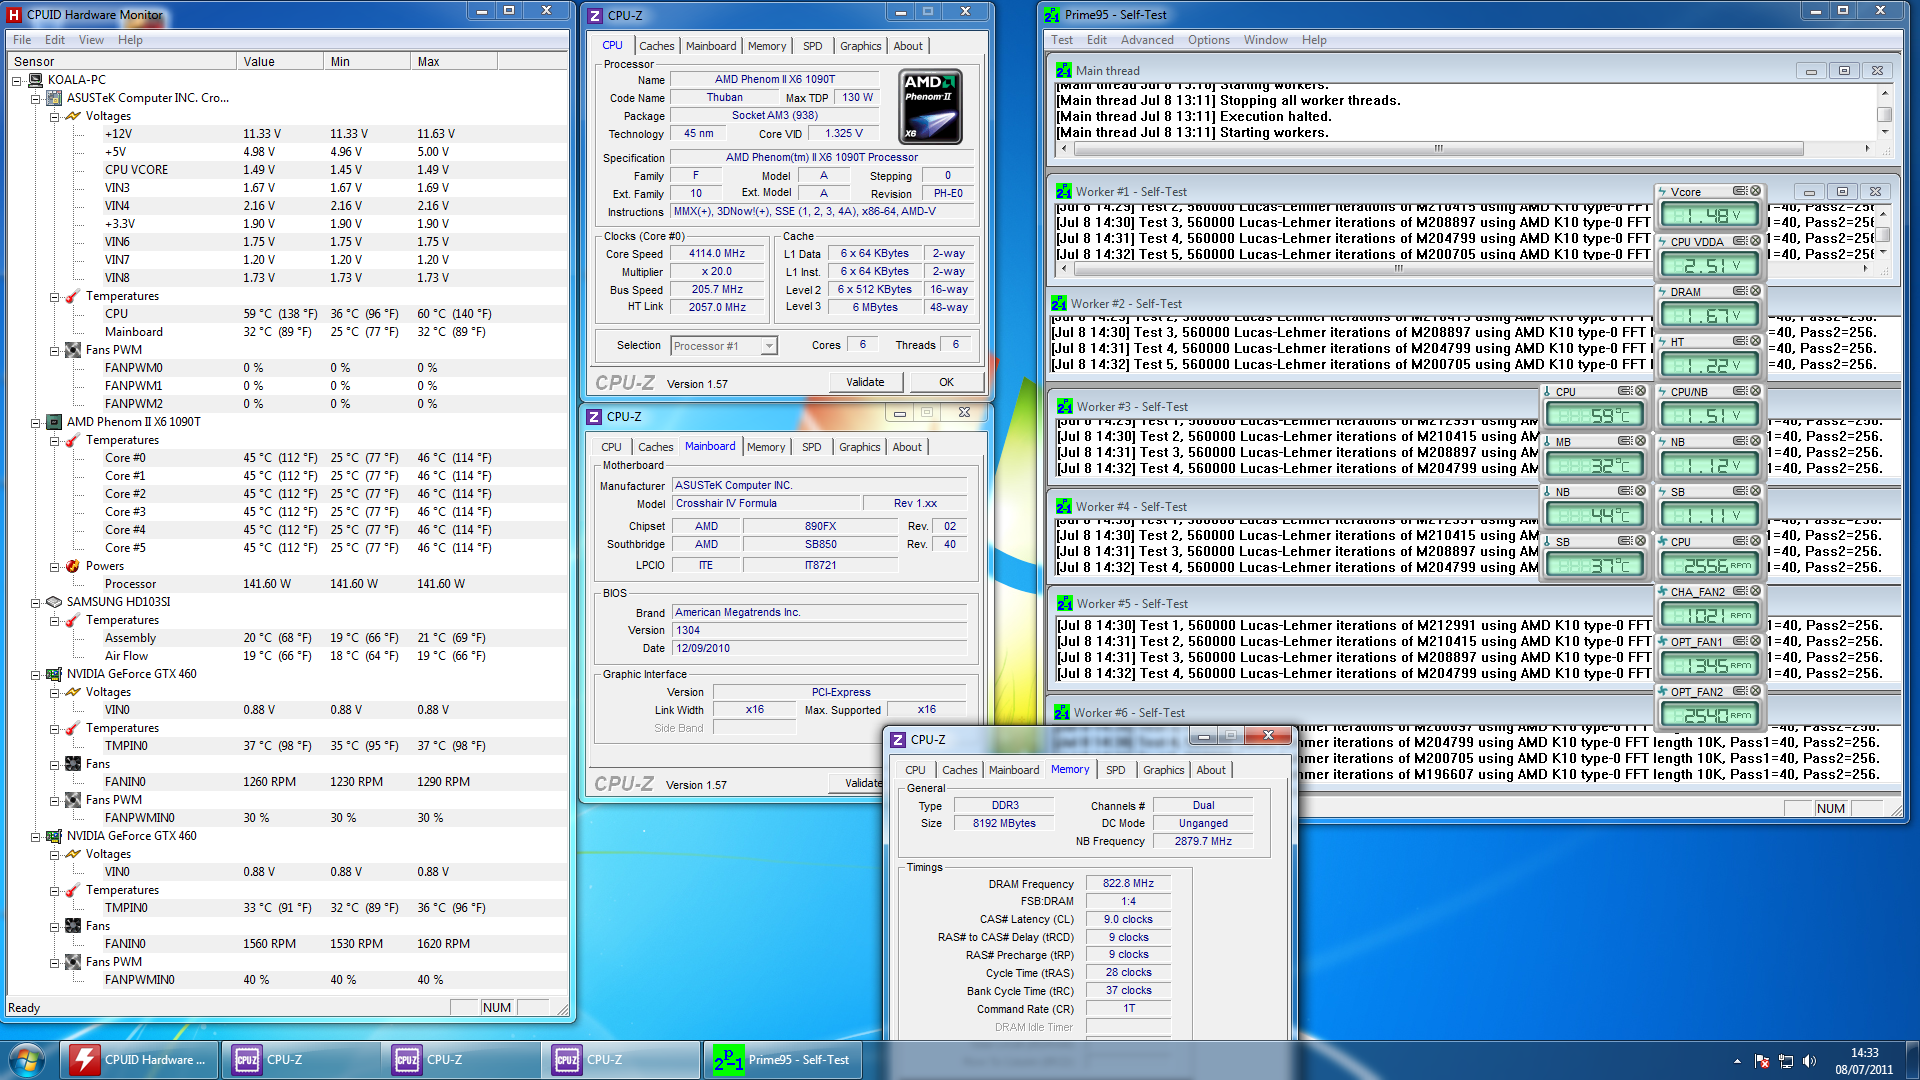Toggle the graph display on the HT voltage gadget
This screenshot has width=1920, height=1080.
pos(1739,341)
